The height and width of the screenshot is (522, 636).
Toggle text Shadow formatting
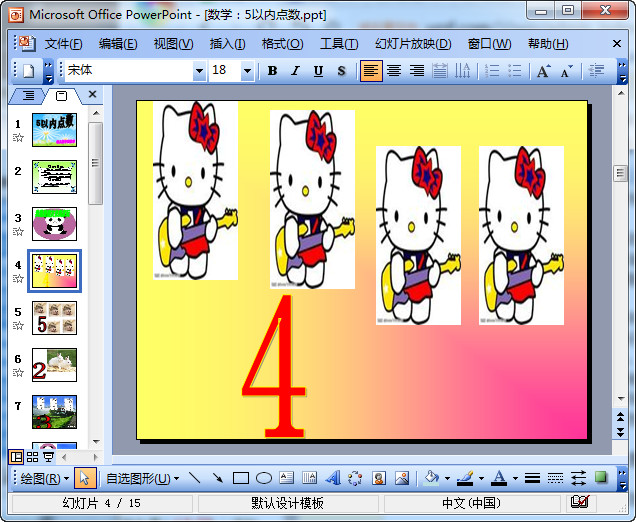tap(341, 71)
